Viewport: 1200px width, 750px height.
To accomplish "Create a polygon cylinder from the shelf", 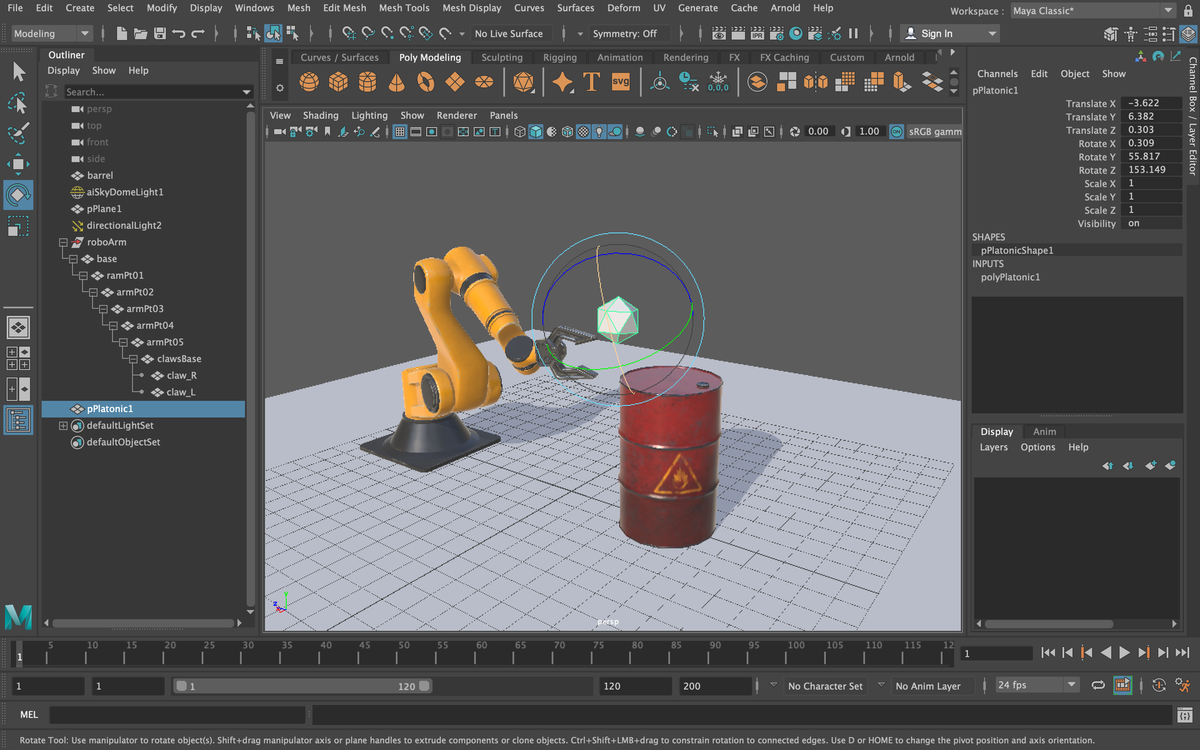I will pyautogui.click(x=367, y=81).
